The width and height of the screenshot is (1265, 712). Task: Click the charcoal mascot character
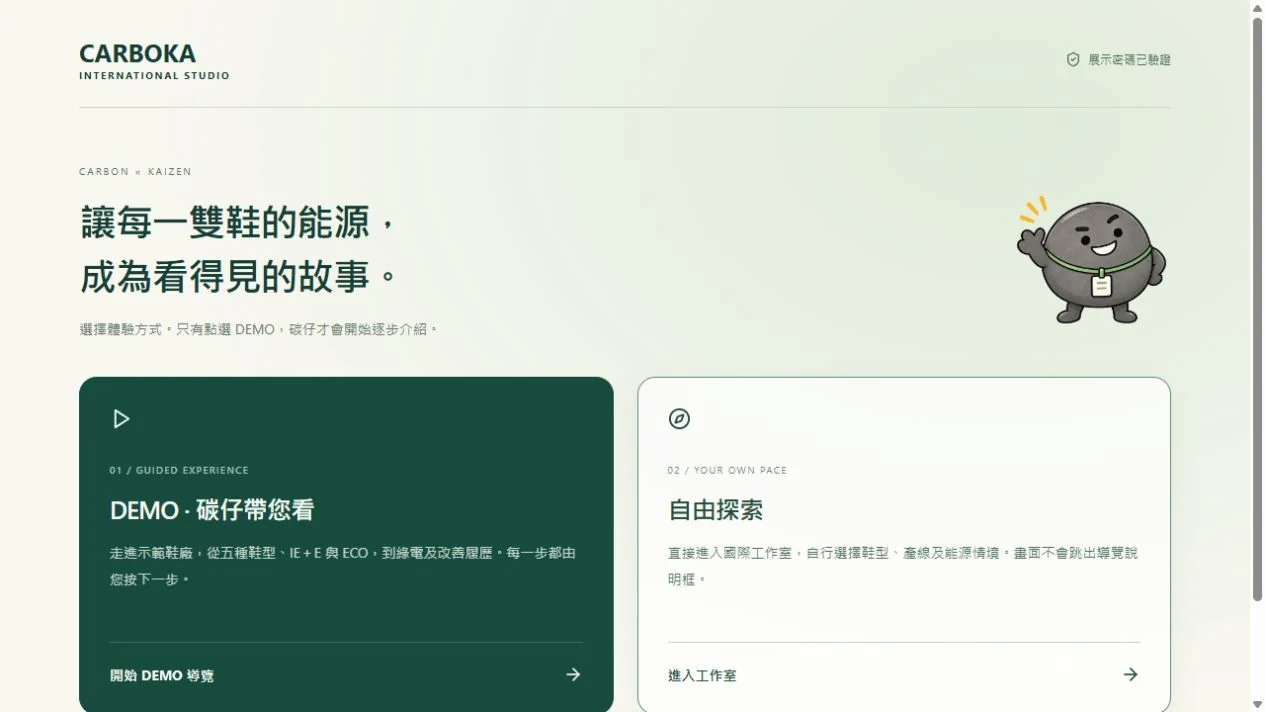point(1091,260)
